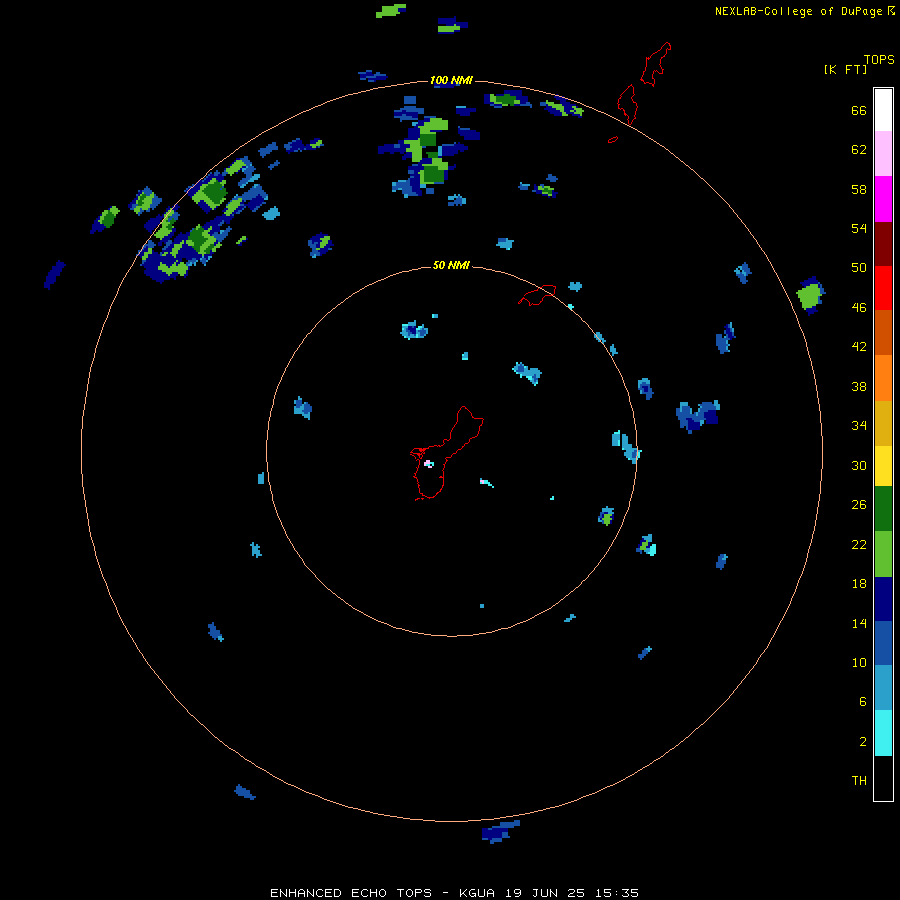Pick the light blue legend swatch
This screenshot has width=900, height=900.
(883, 688)
